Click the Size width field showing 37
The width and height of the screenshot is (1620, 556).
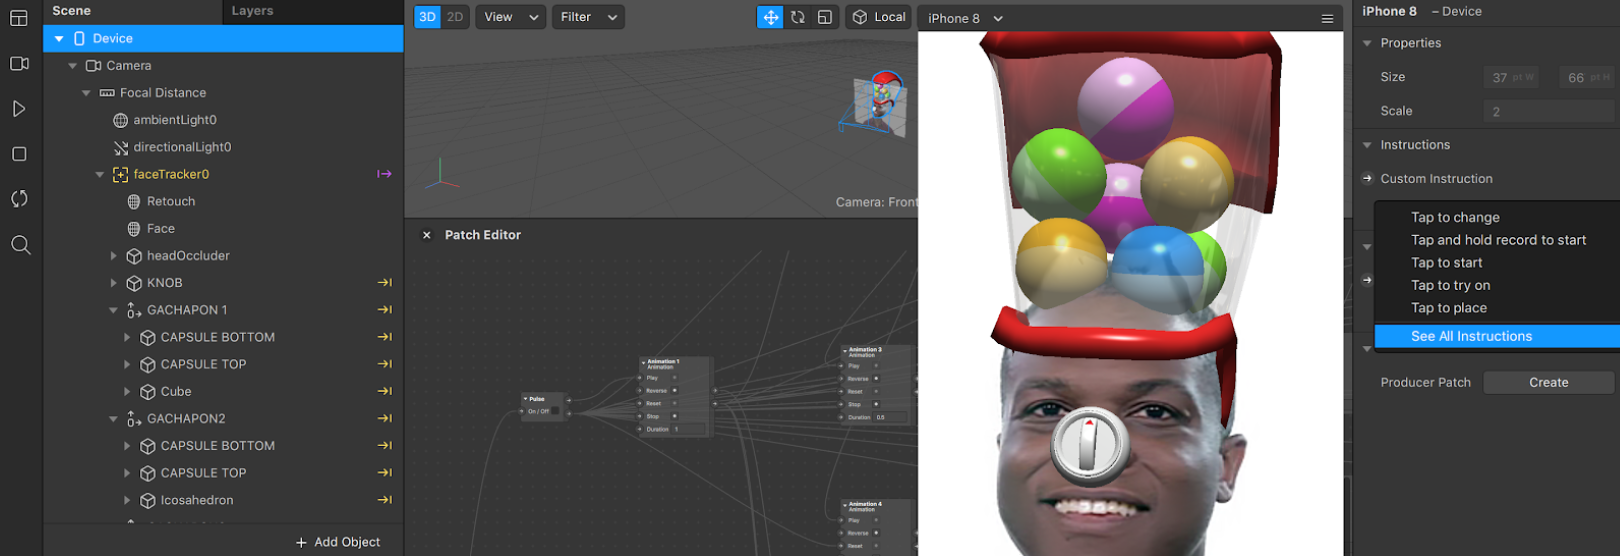click(x=1511, y=77)
